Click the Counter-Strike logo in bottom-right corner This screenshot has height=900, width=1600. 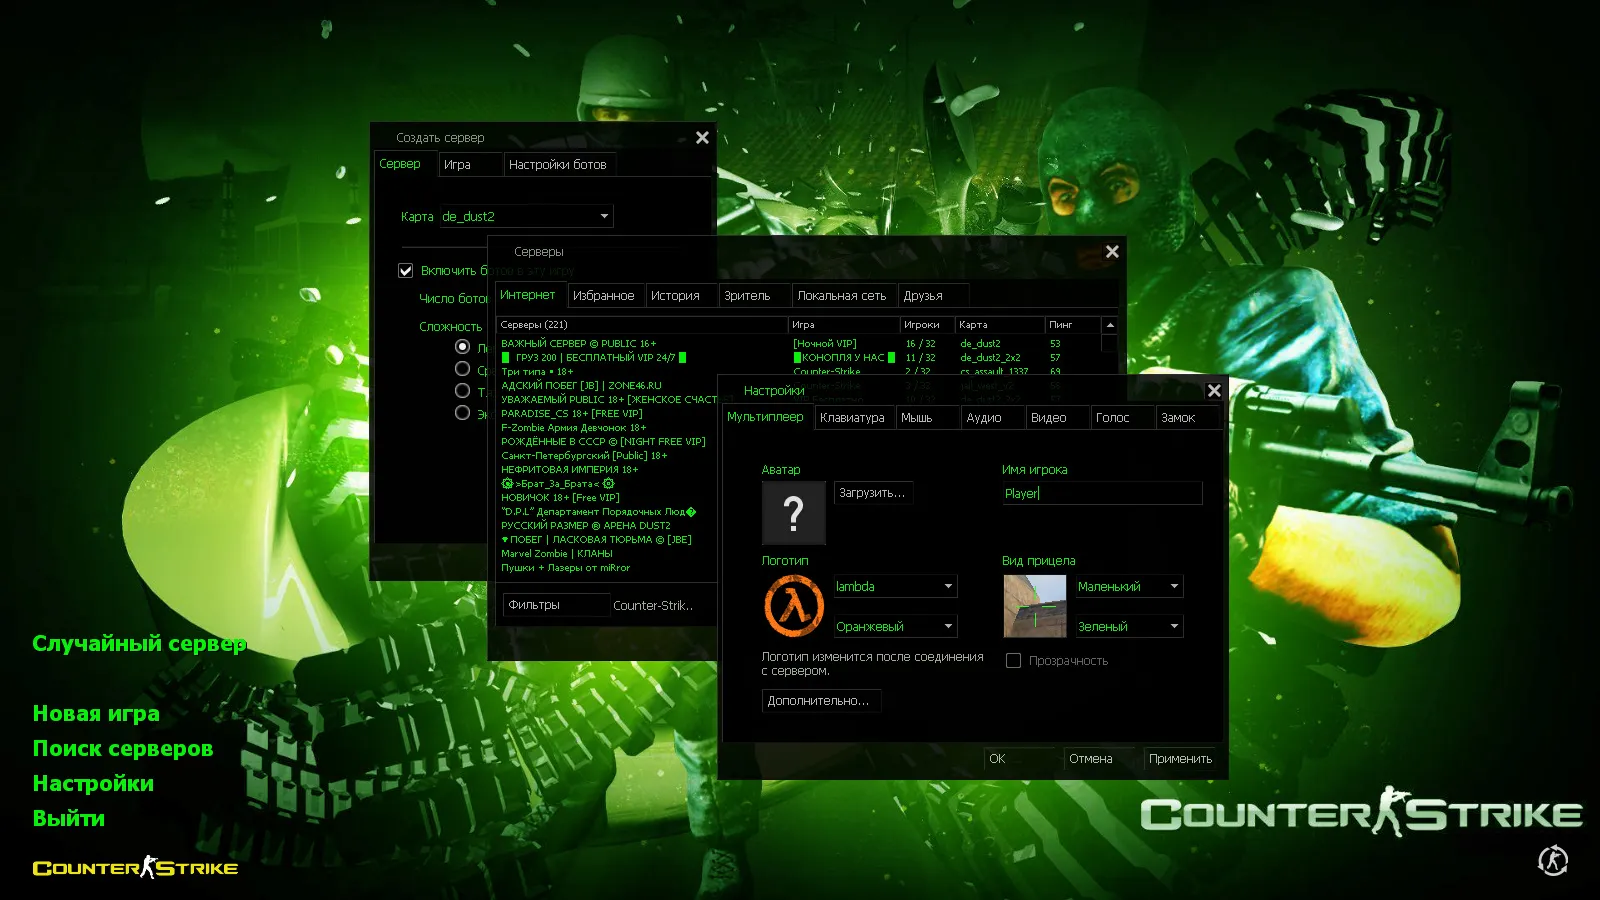1360,815
